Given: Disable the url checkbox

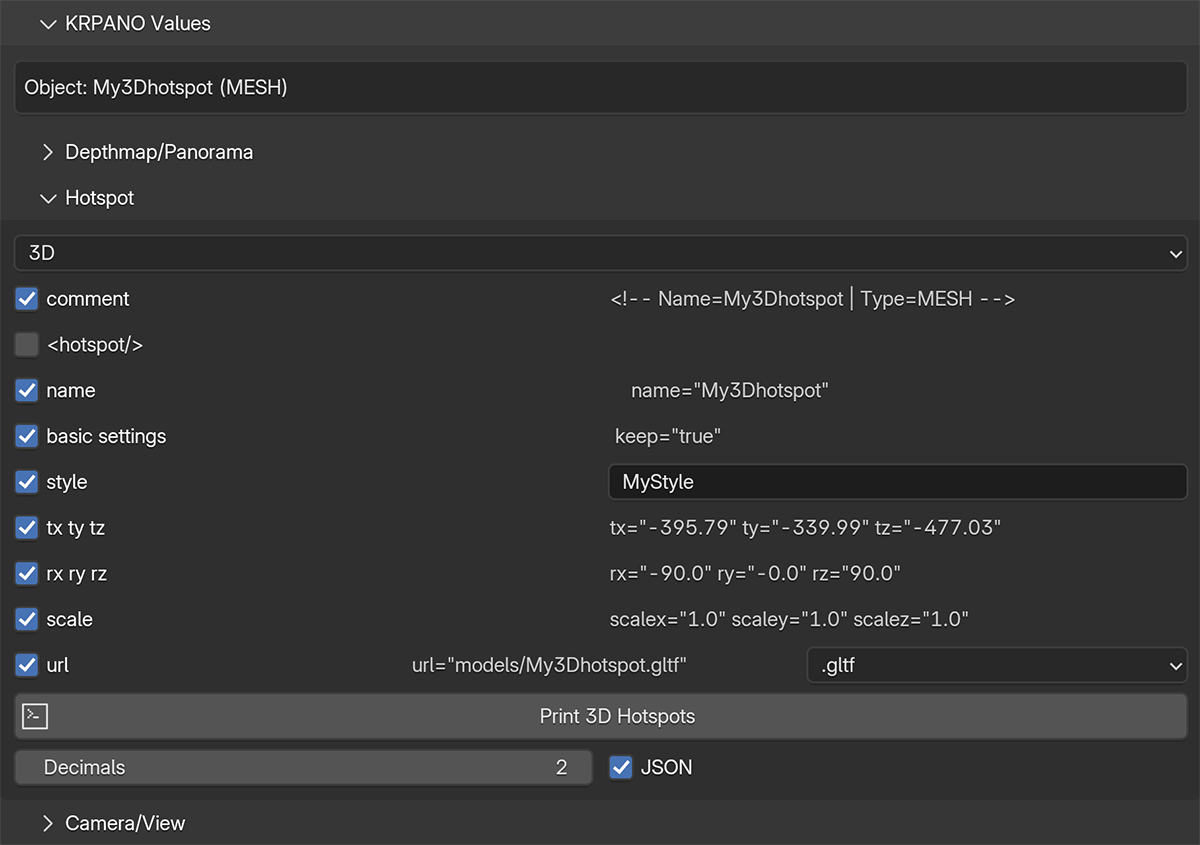Looking at the screenshot, I should coord(27,665).
